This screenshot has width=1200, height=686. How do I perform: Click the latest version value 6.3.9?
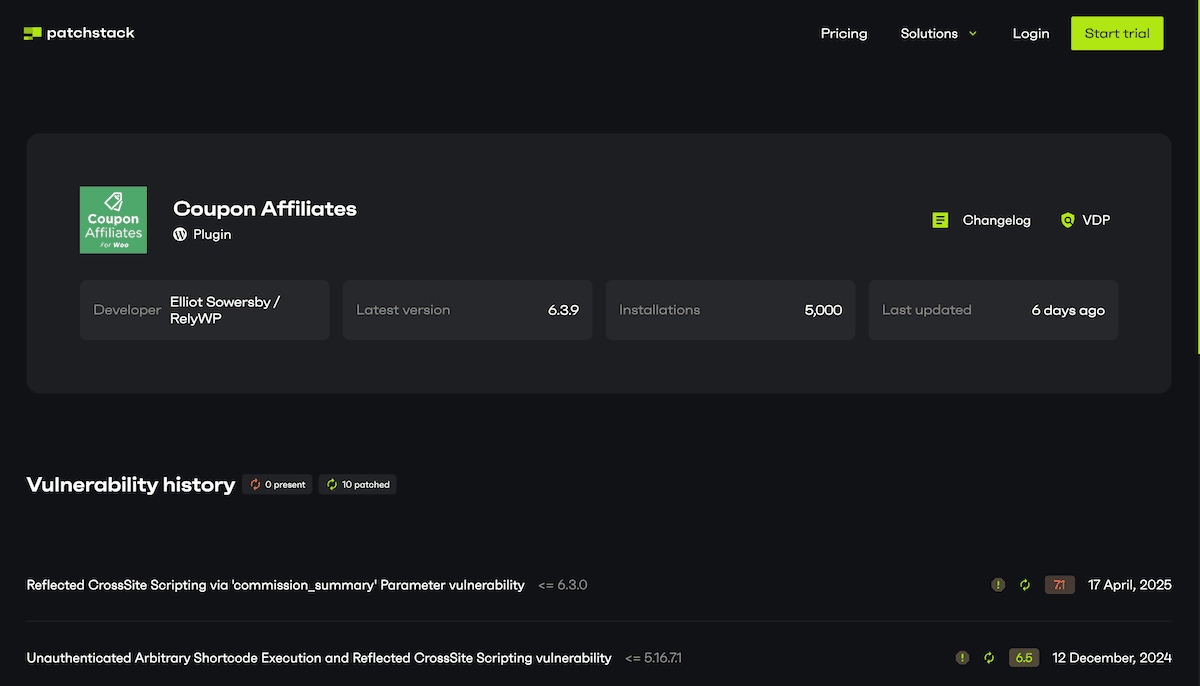(x=563, y=310)
